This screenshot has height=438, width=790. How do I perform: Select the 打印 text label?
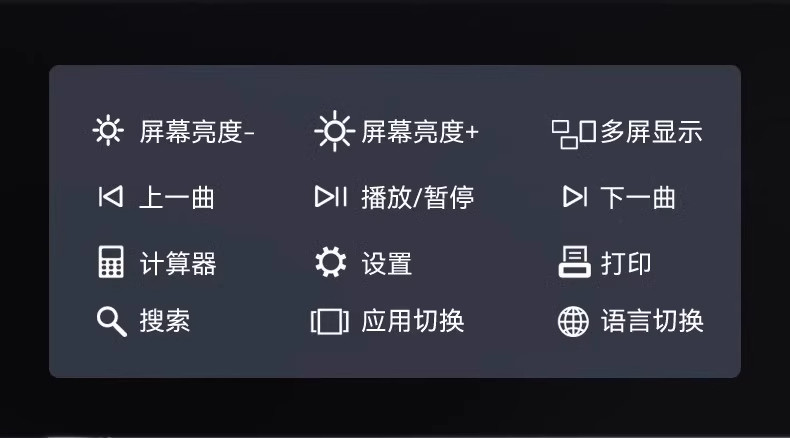pos(626,263)
